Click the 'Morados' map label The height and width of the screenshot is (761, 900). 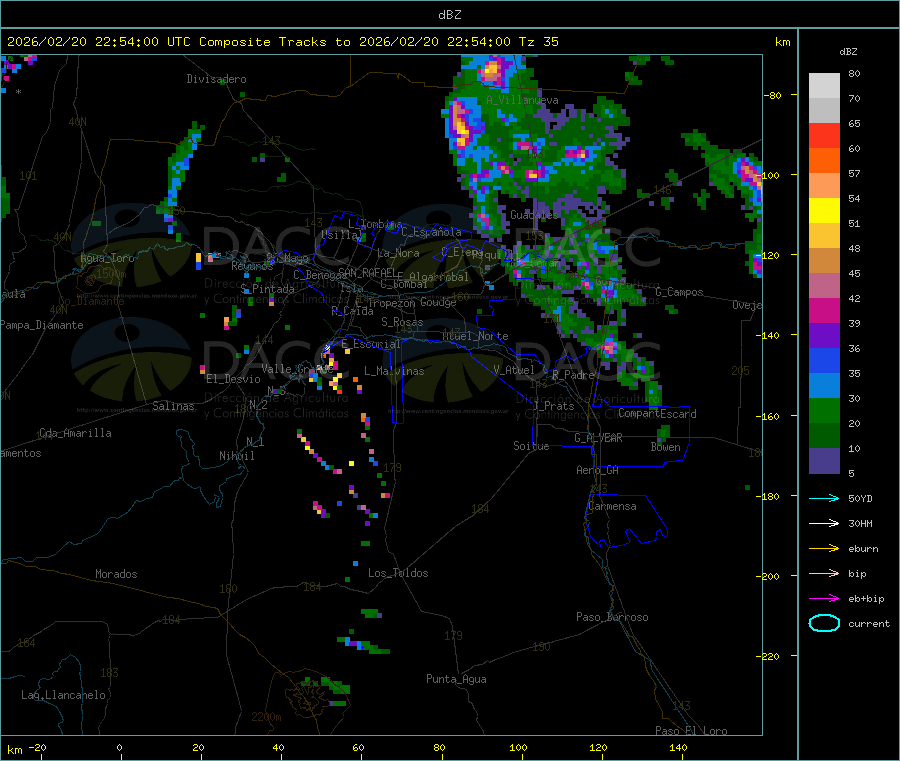pyautogui.click(x=117, y=574)
